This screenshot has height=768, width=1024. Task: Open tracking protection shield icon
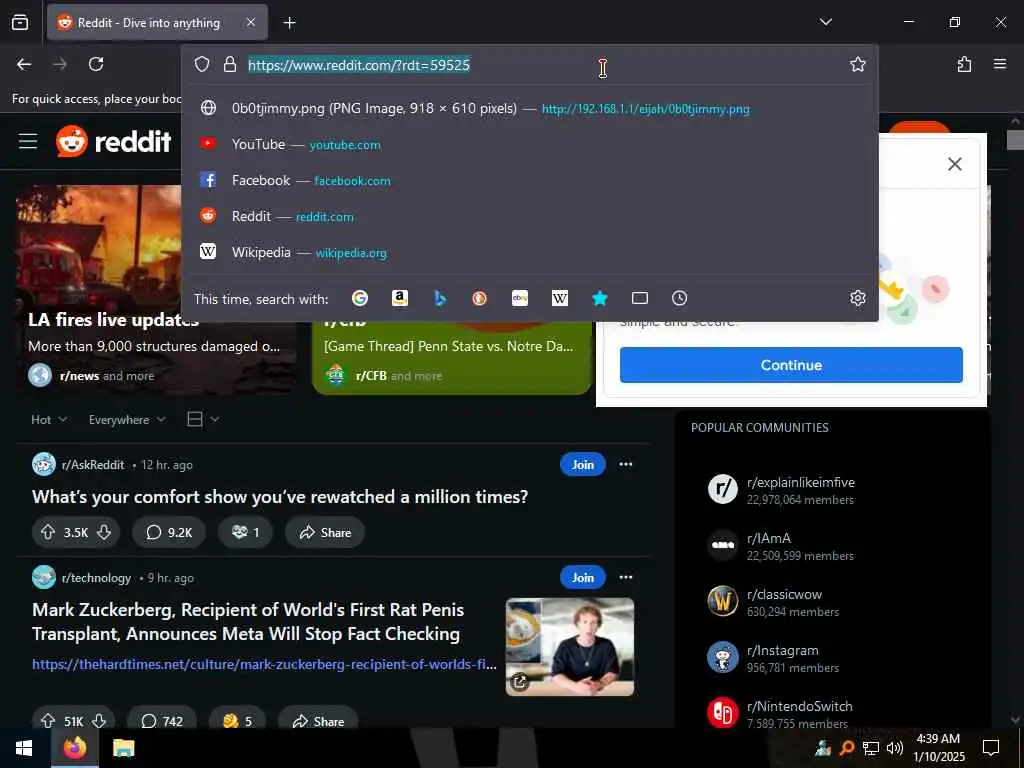pos(202,64)
